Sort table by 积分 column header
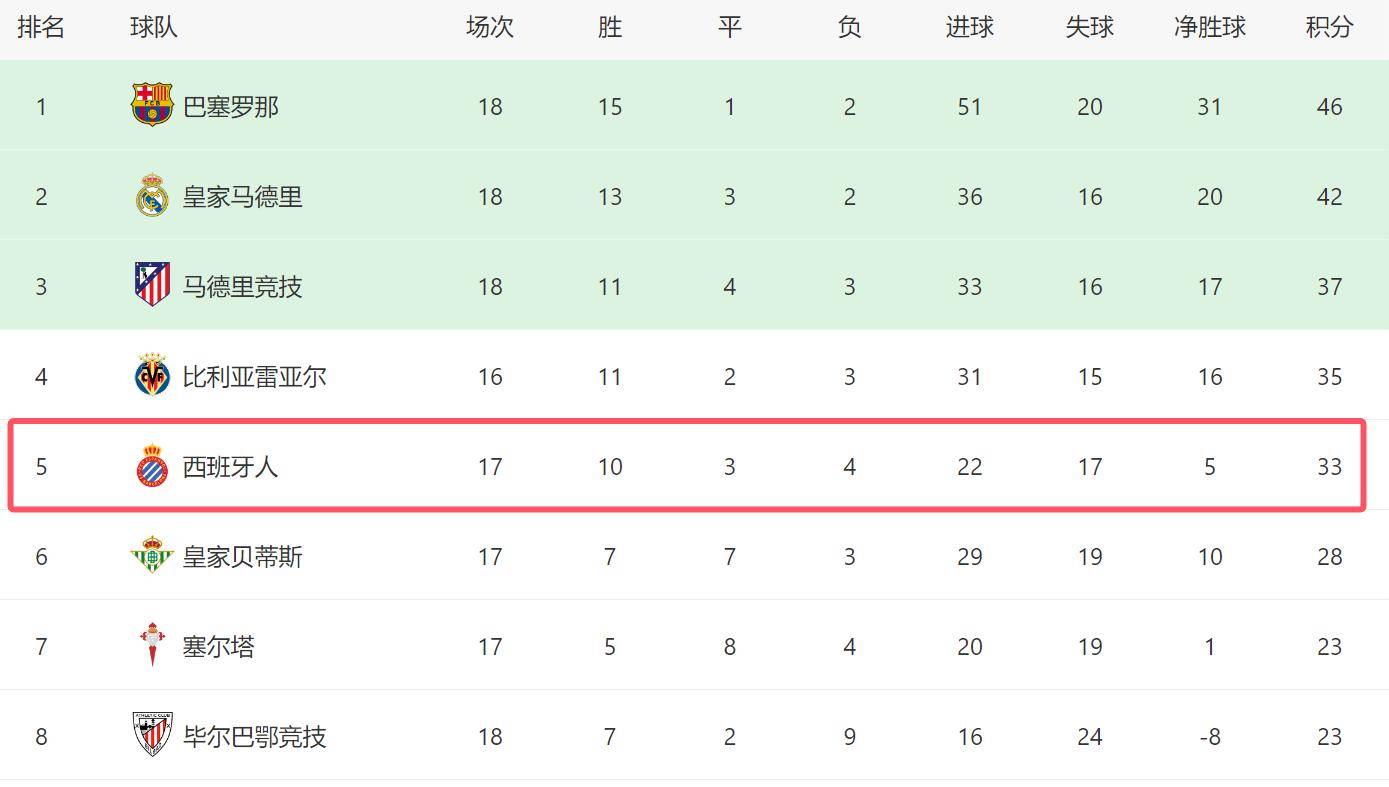This screenshot has height=787, width=1389. pos(1329,27)
